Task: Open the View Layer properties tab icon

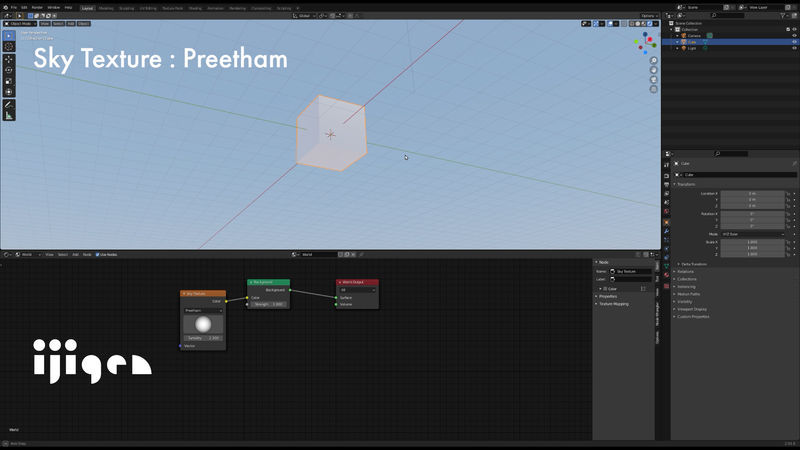Action: pyautogui.click(x=666, y=193)
